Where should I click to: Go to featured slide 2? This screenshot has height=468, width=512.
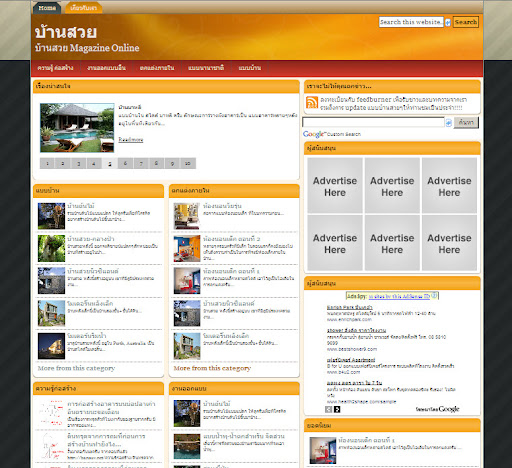63,163
